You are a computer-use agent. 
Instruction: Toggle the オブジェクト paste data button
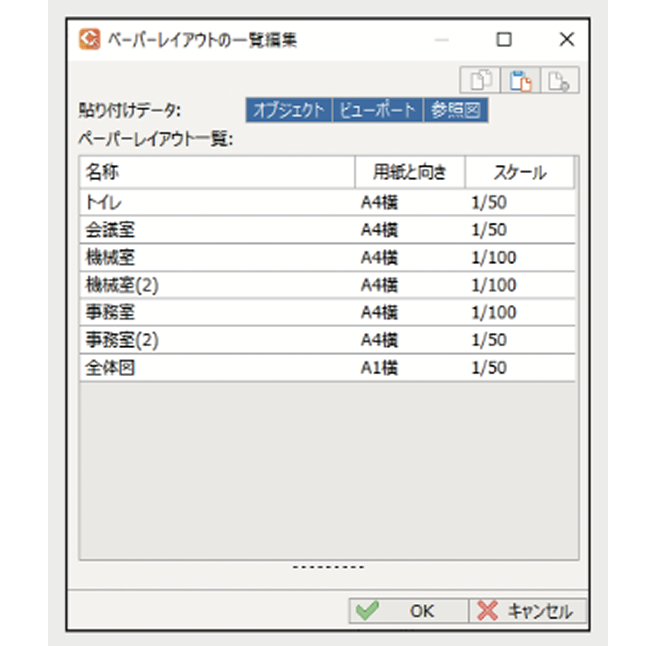pyautogui.click(x=289, y=110)
